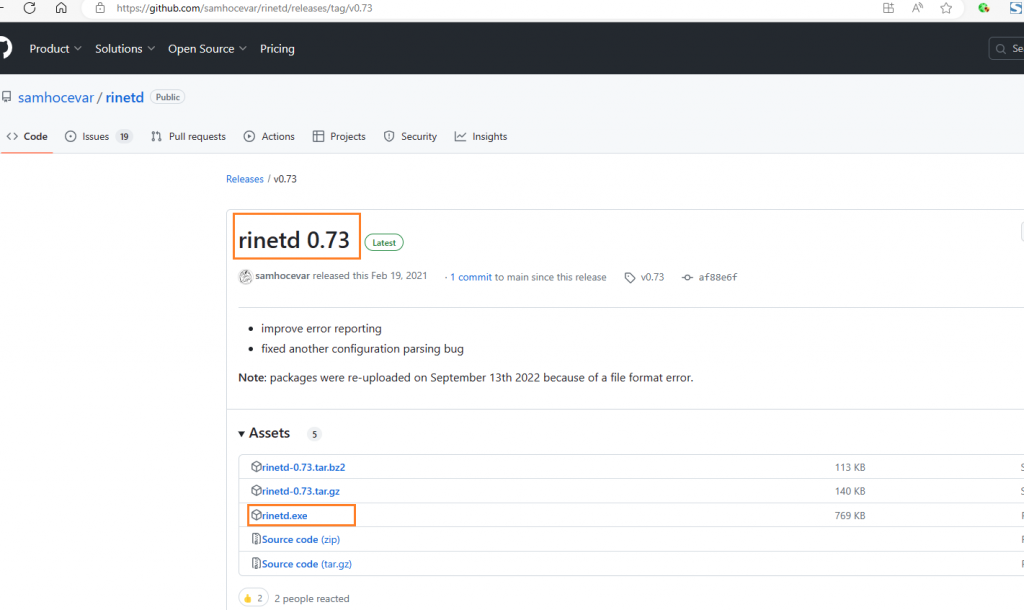Bookmark page with the star icon
Screen dimensions: 1024x610
[x=946, y=8]
